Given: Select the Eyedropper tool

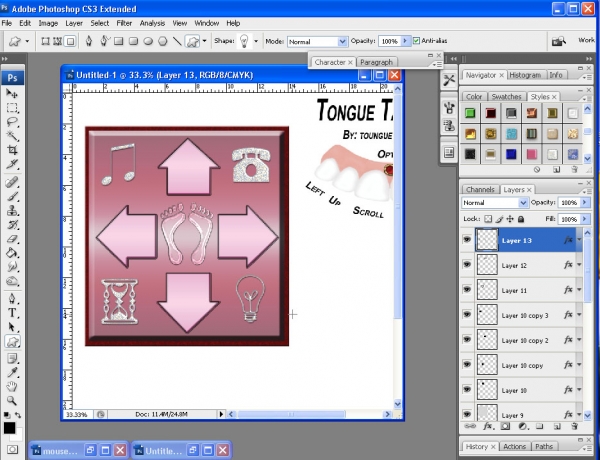Looking at the screenshot, I should point(12,373).
